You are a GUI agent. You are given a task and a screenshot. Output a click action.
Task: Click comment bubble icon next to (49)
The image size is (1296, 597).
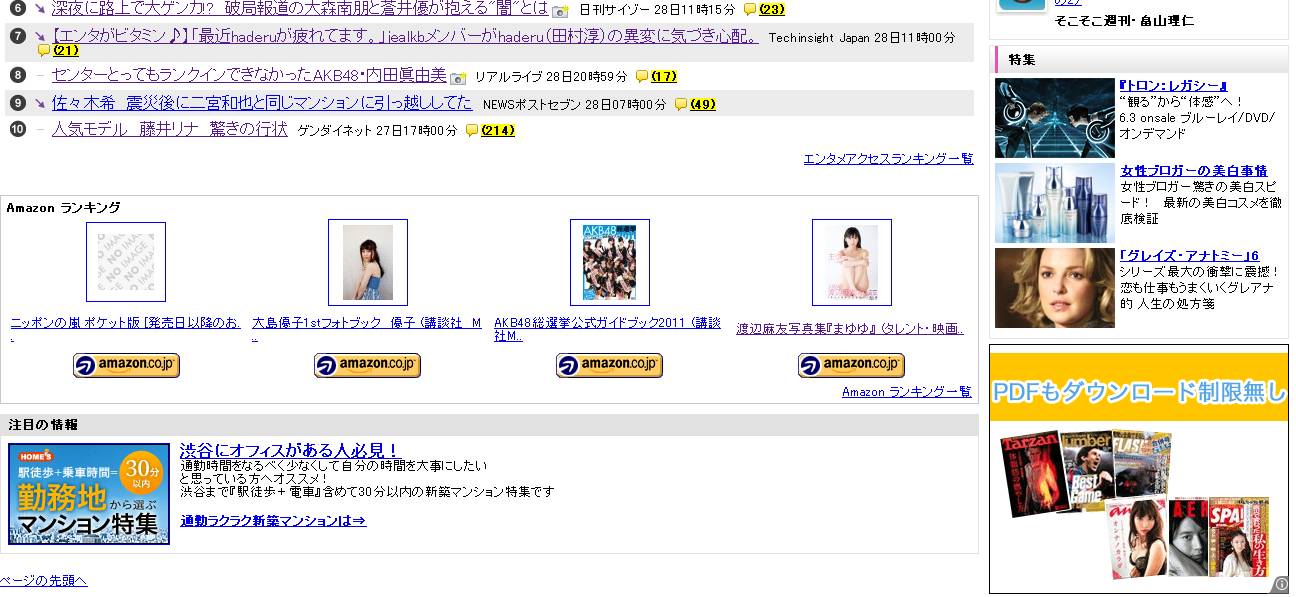(x=681, y=104)
